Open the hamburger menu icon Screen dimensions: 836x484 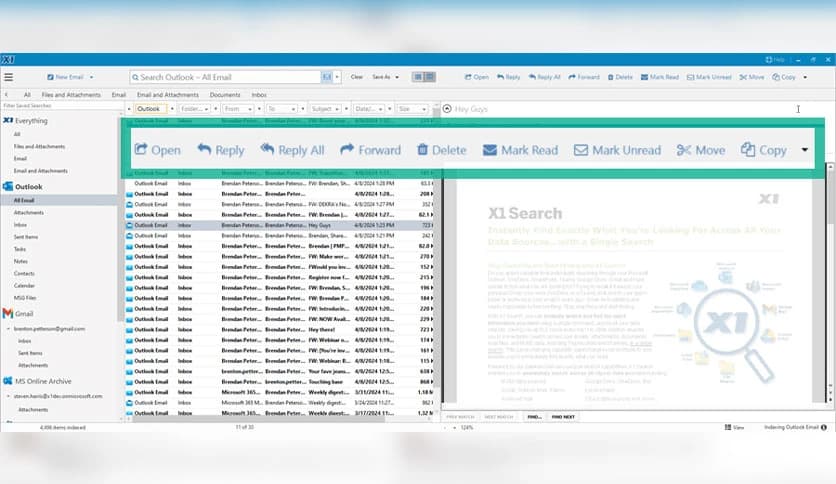[x=9, y=77]
